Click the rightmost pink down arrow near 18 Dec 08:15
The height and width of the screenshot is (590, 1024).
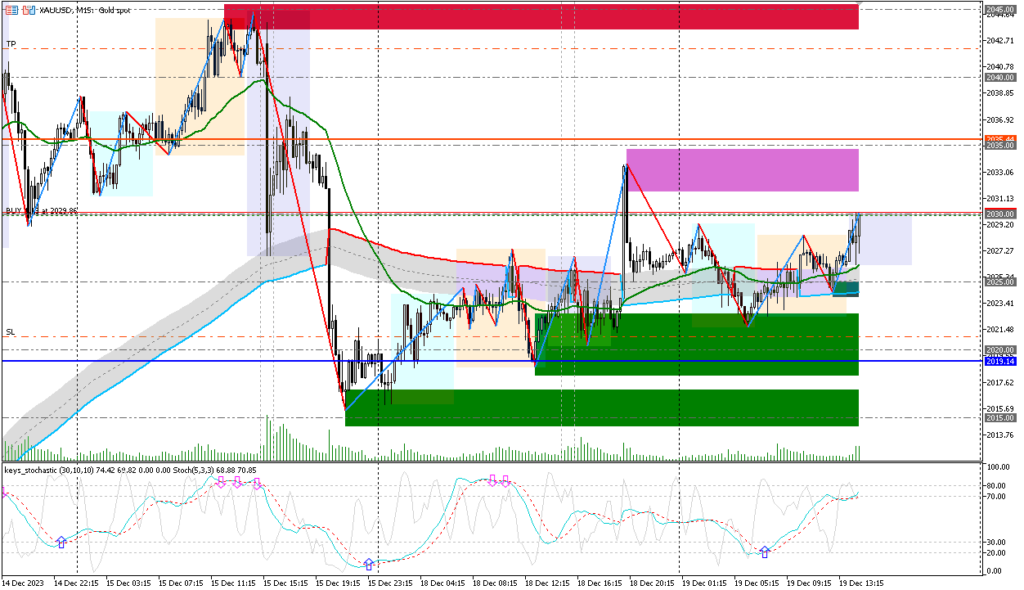(x=506, y=481)
